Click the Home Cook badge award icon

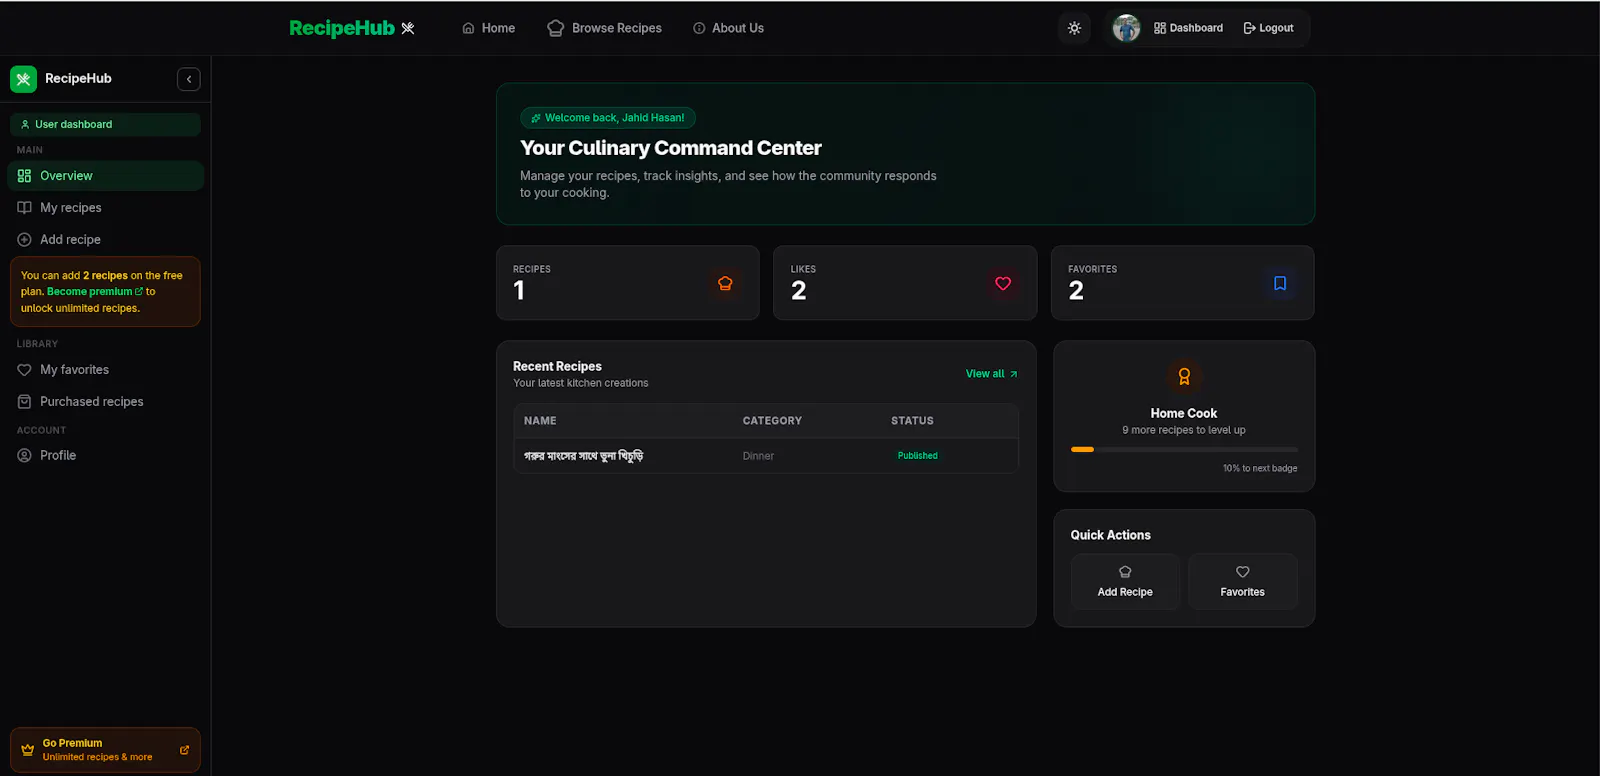[x=1184, y=377]
